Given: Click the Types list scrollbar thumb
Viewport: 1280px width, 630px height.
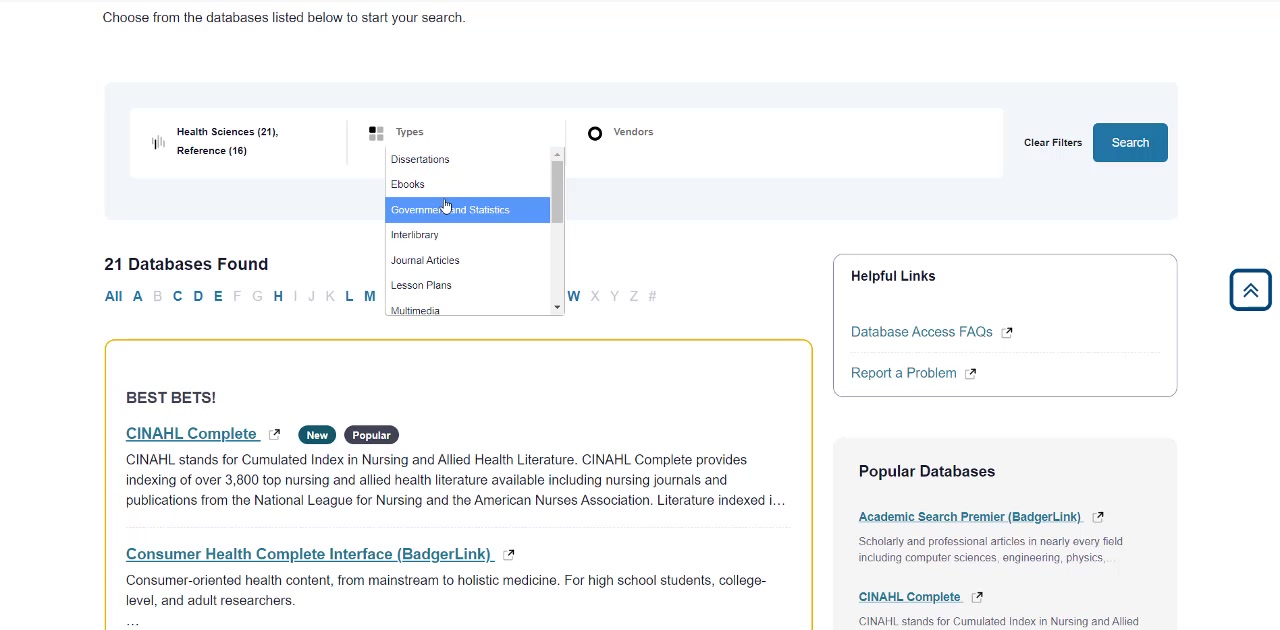Looking at the screenshot, I should tap(557, 192).
